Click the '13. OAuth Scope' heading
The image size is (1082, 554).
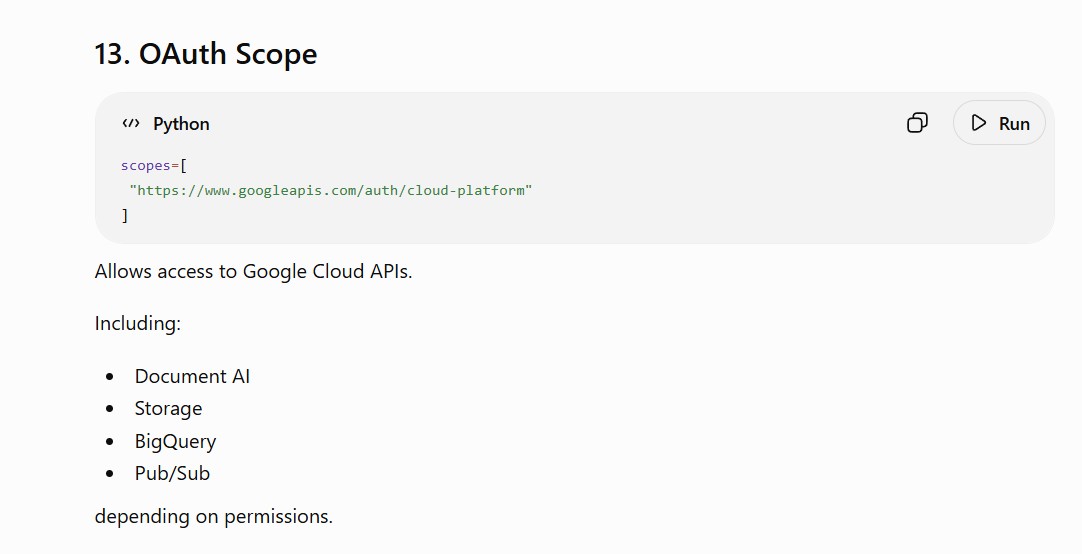point(206,54)
